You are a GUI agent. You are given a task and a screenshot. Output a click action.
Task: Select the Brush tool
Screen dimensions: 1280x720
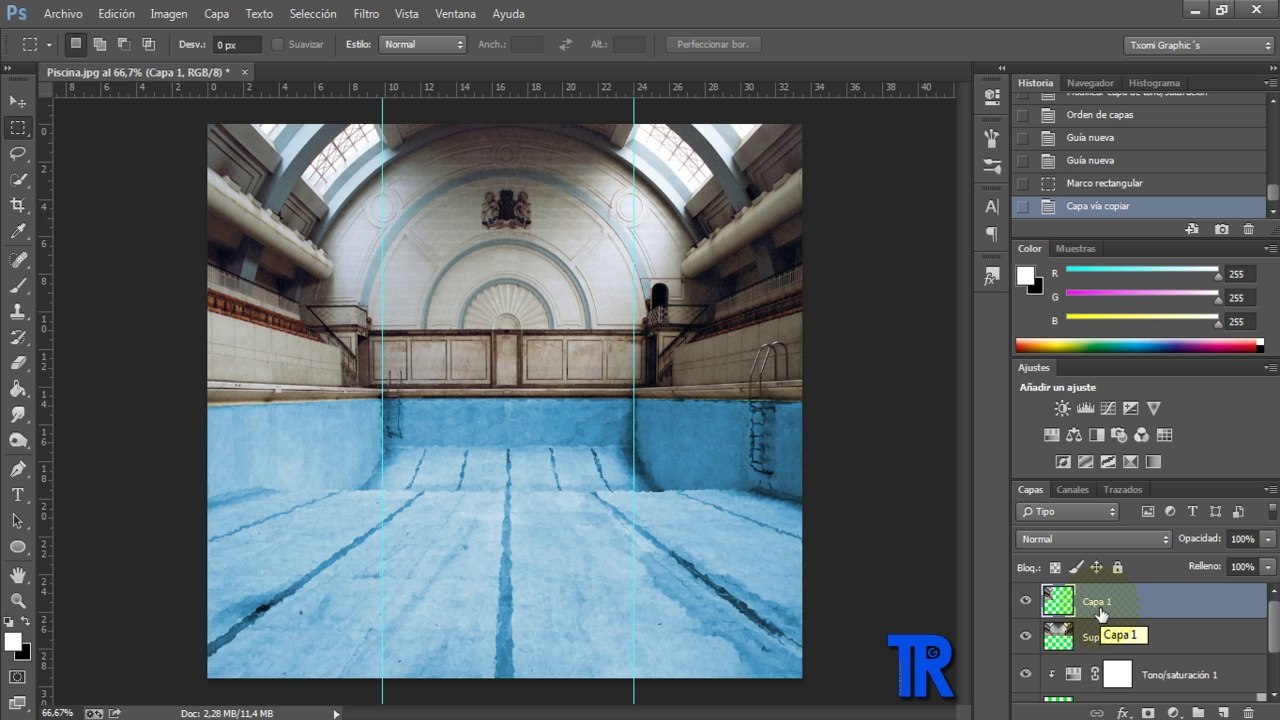click(x=18, y=286)
